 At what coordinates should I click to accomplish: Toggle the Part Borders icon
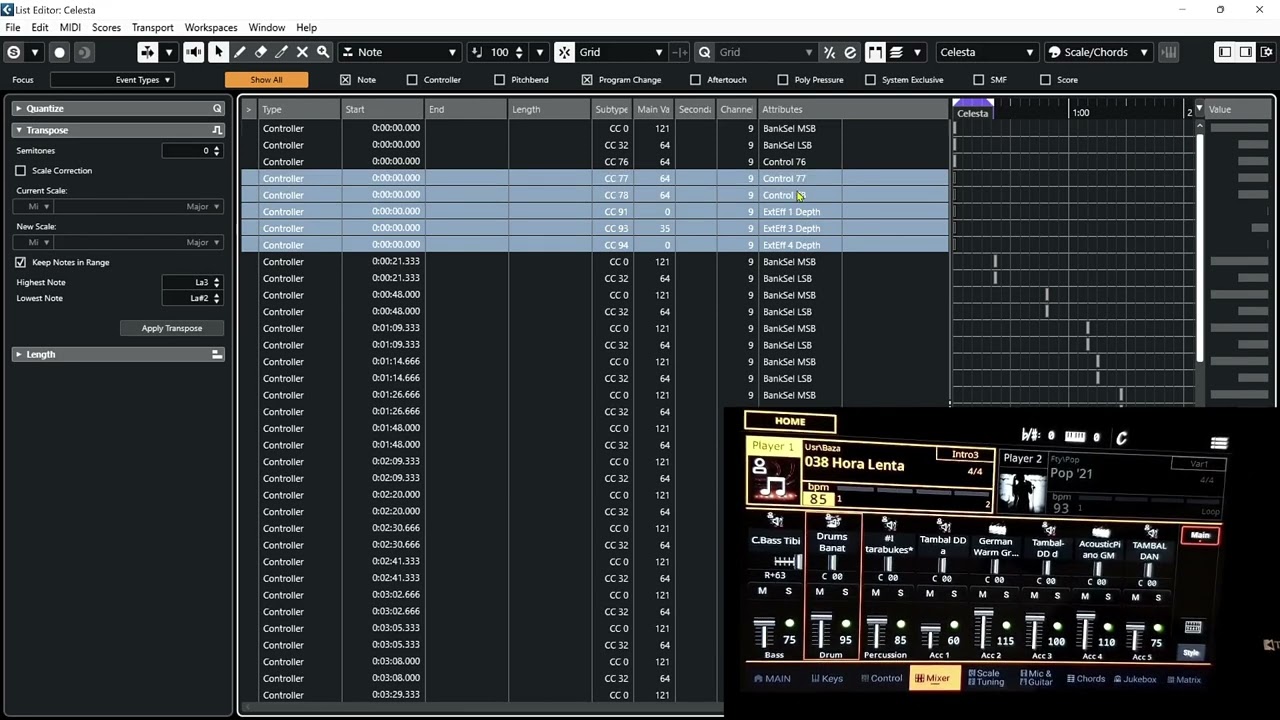[875, 52]
